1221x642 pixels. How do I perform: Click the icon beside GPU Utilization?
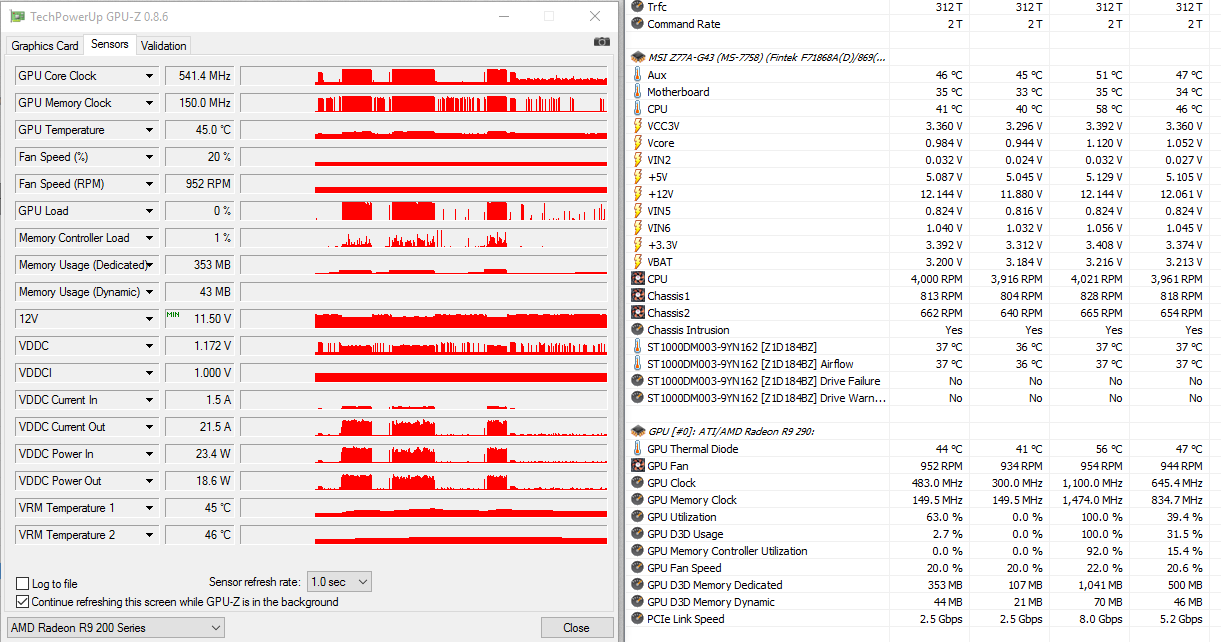[x=638, y=517]
